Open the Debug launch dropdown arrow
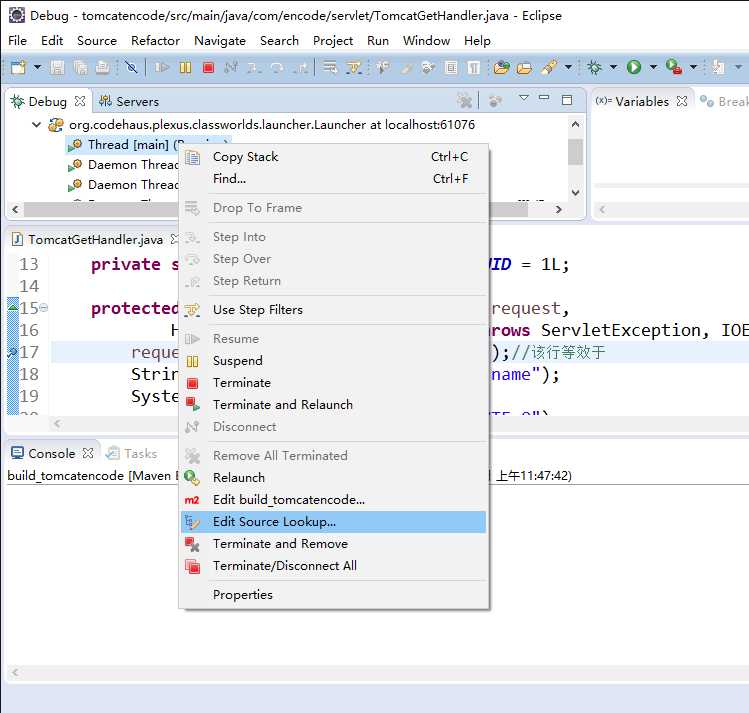Screen dimensions: 749x713 point(613,67)
